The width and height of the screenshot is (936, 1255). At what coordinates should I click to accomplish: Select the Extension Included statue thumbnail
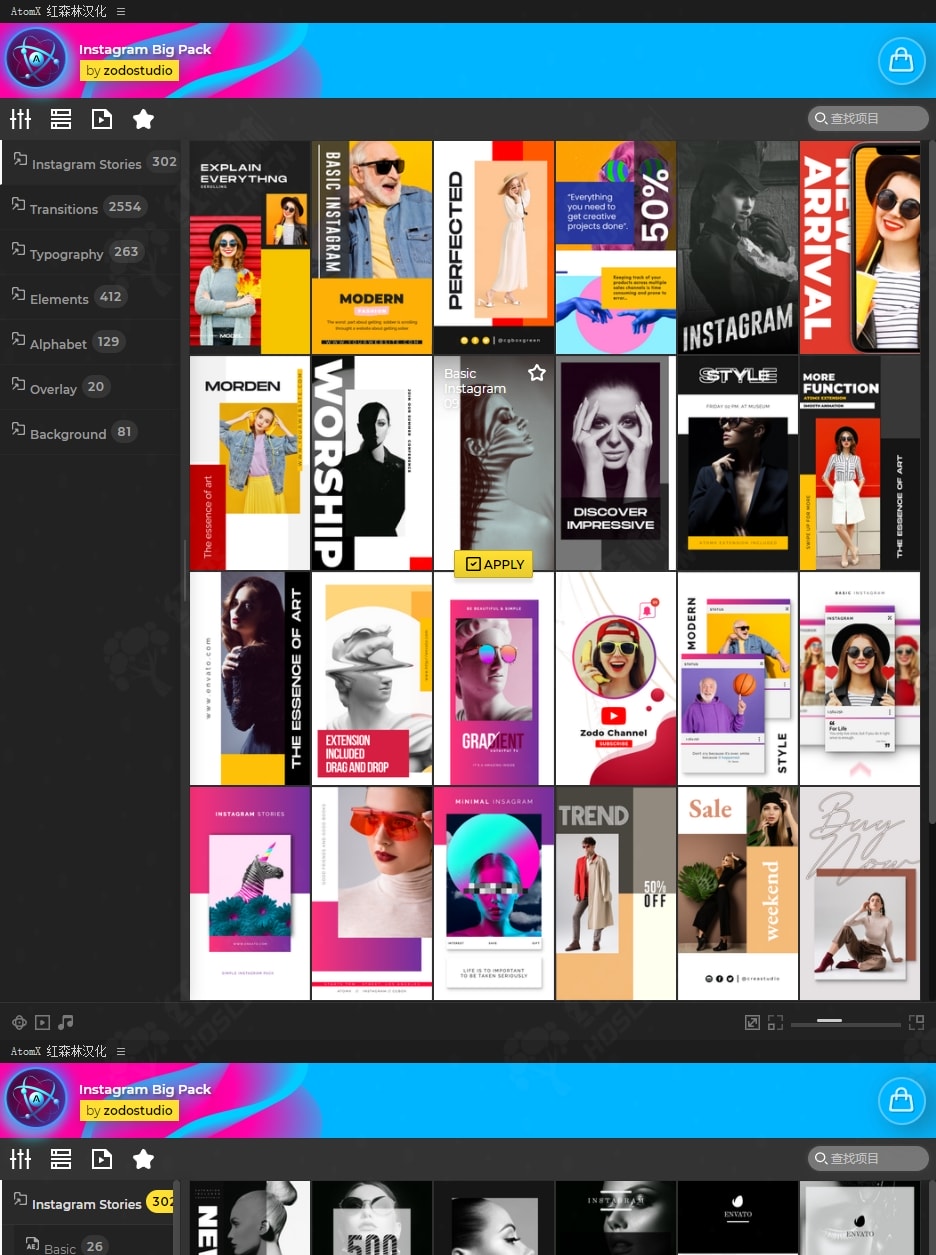click(x=372, y=678)
